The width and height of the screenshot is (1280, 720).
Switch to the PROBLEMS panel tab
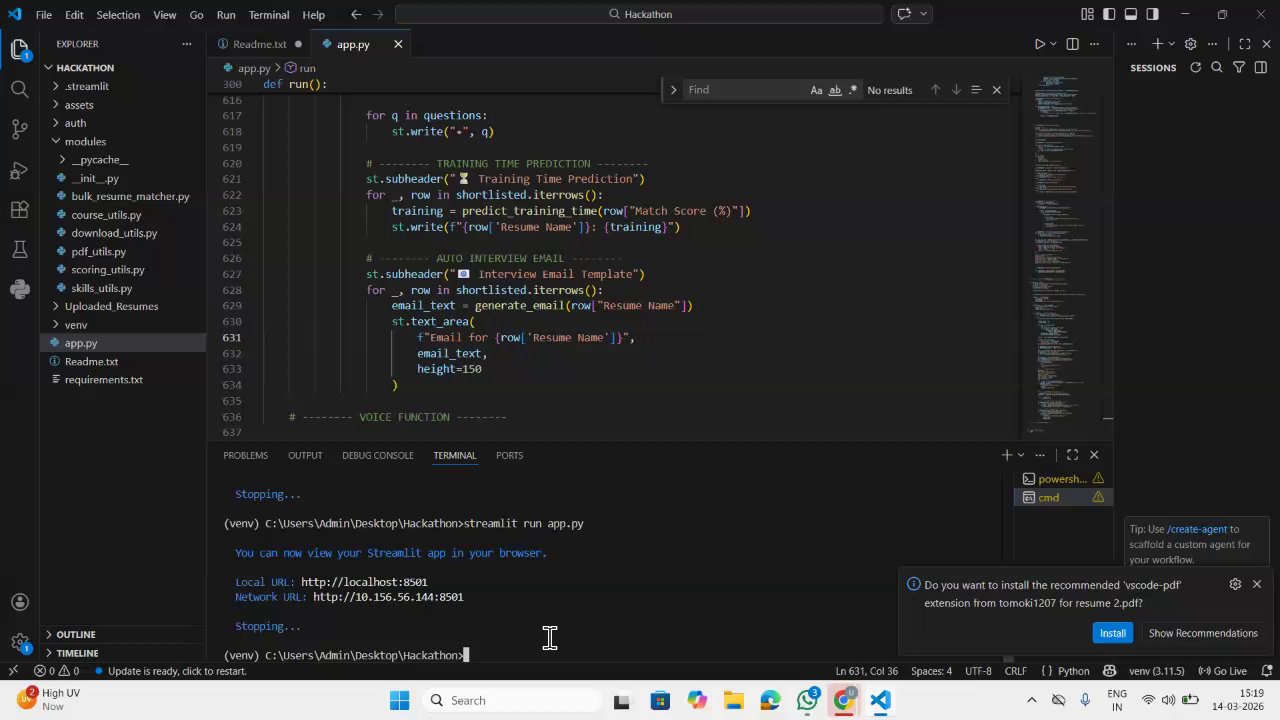245,455
